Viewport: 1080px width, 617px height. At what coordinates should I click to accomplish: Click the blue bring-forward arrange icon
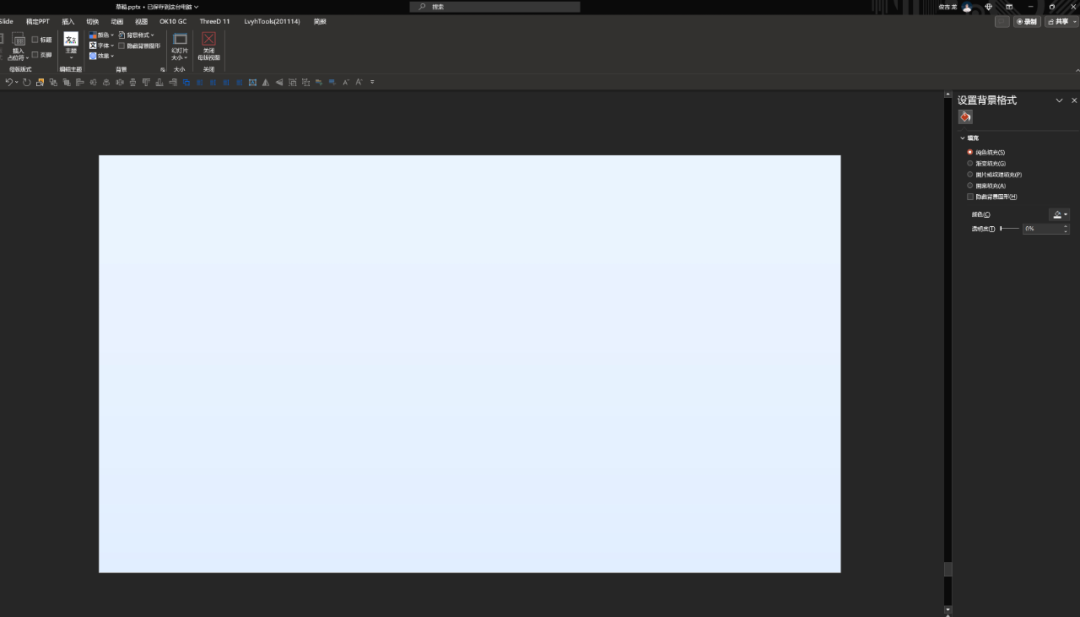pos(186,82)
